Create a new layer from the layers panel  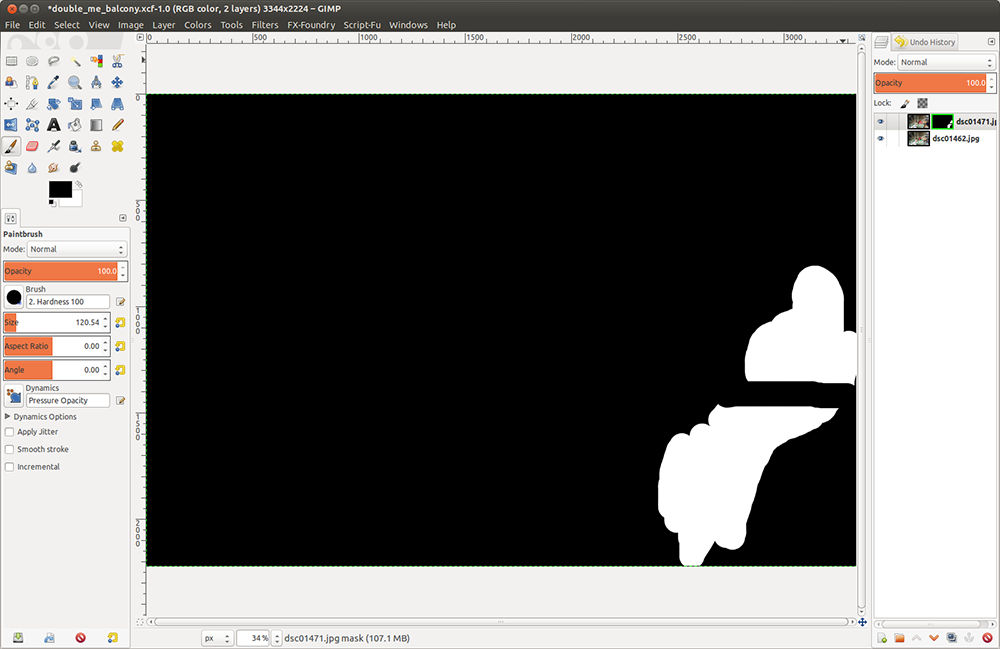pos(882,637)
